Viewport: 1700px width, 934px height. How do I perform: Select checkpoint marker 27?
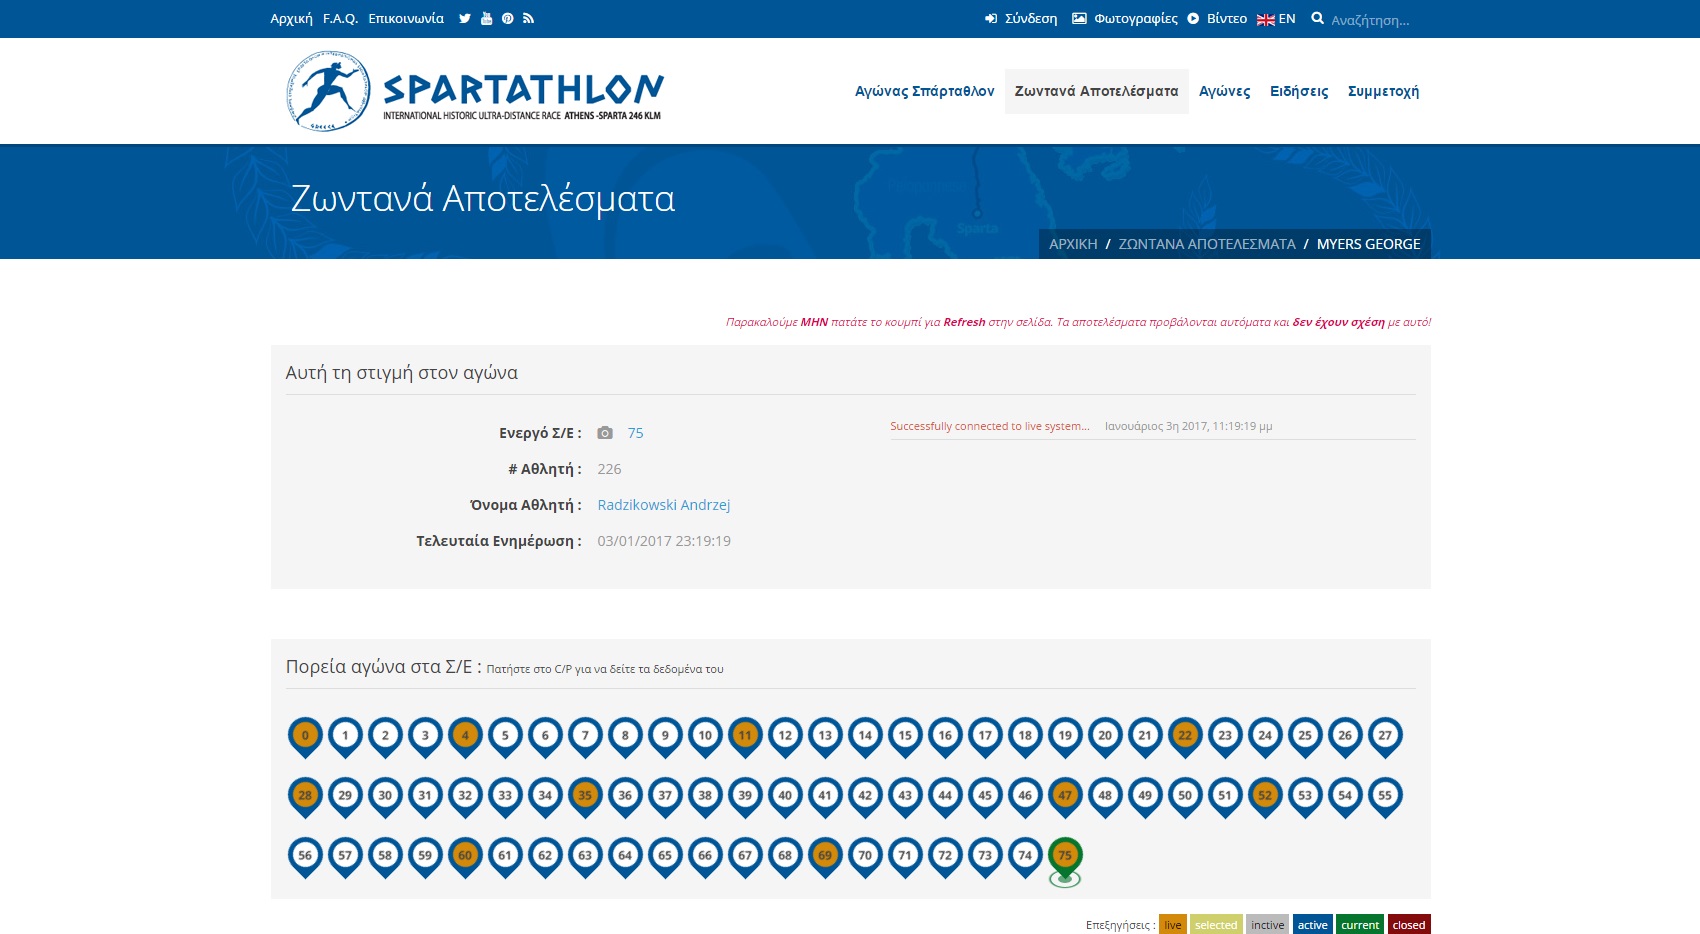coord(1385,737)
